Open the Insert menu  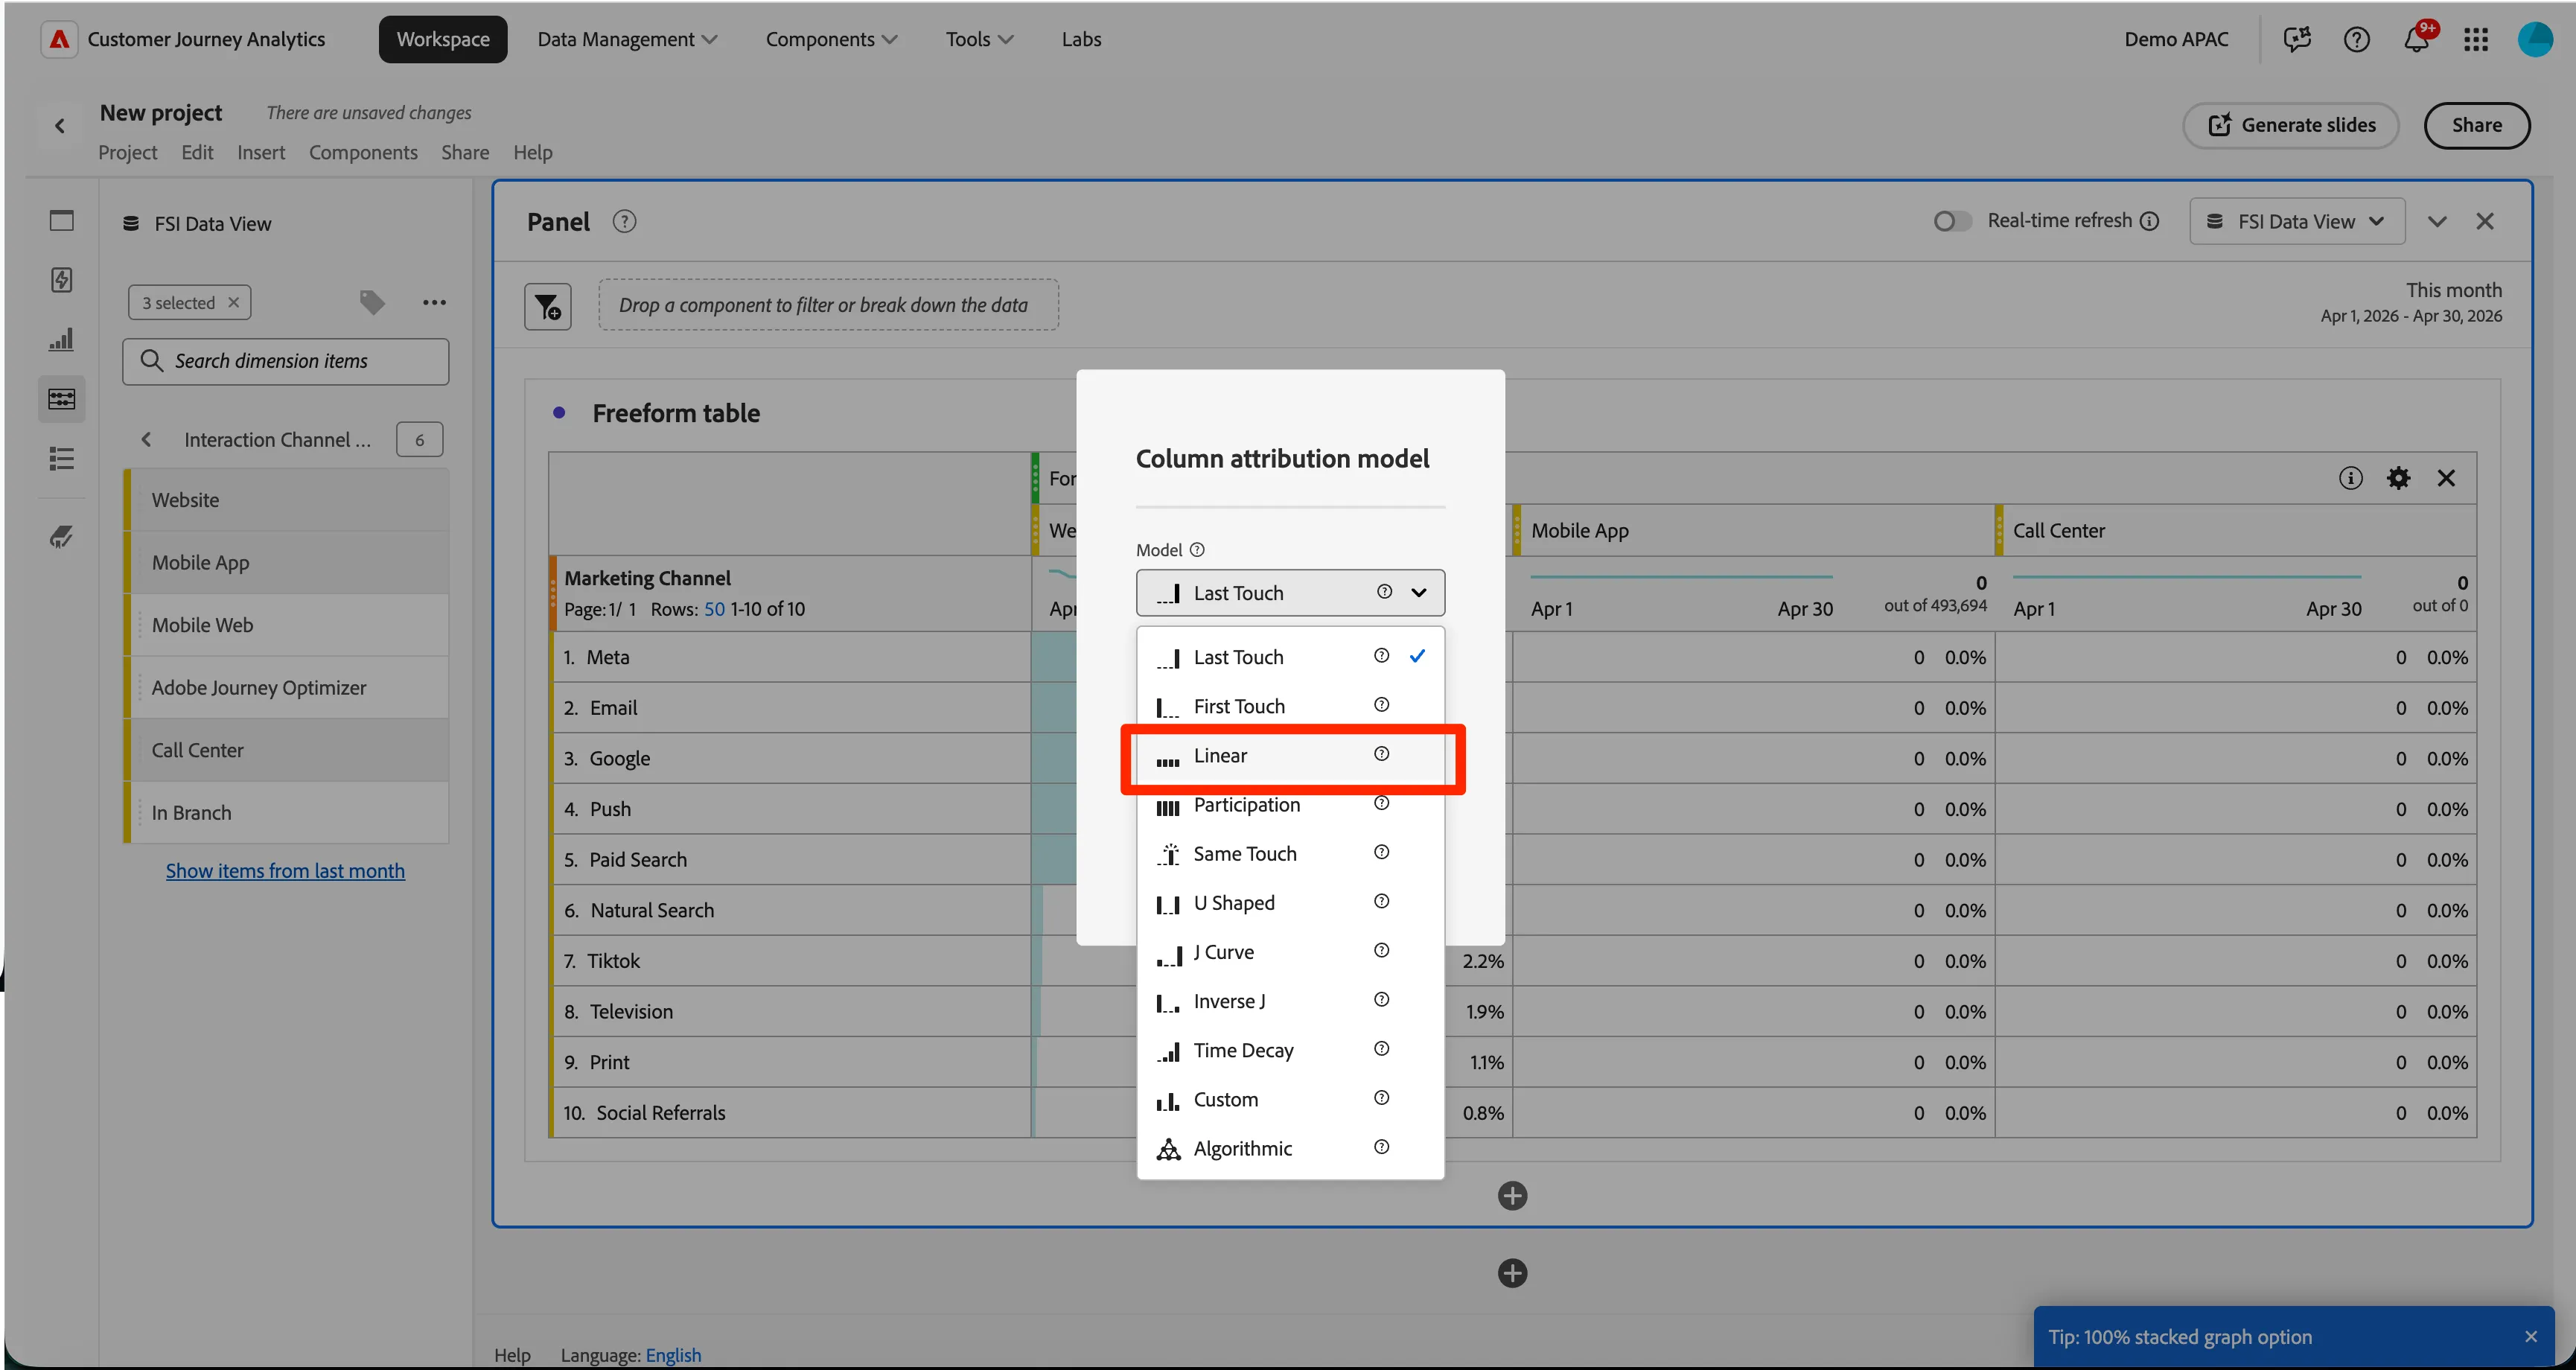[261, 152]
